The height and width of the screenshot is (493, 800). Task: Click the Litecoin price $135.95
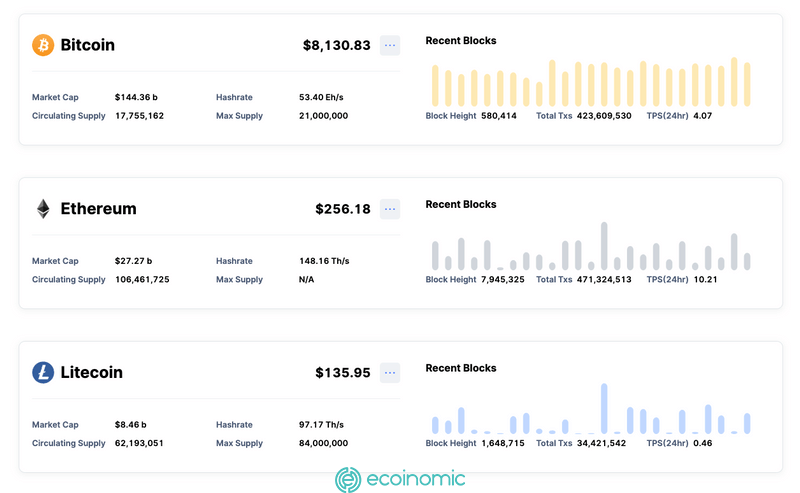coord(343,373)
